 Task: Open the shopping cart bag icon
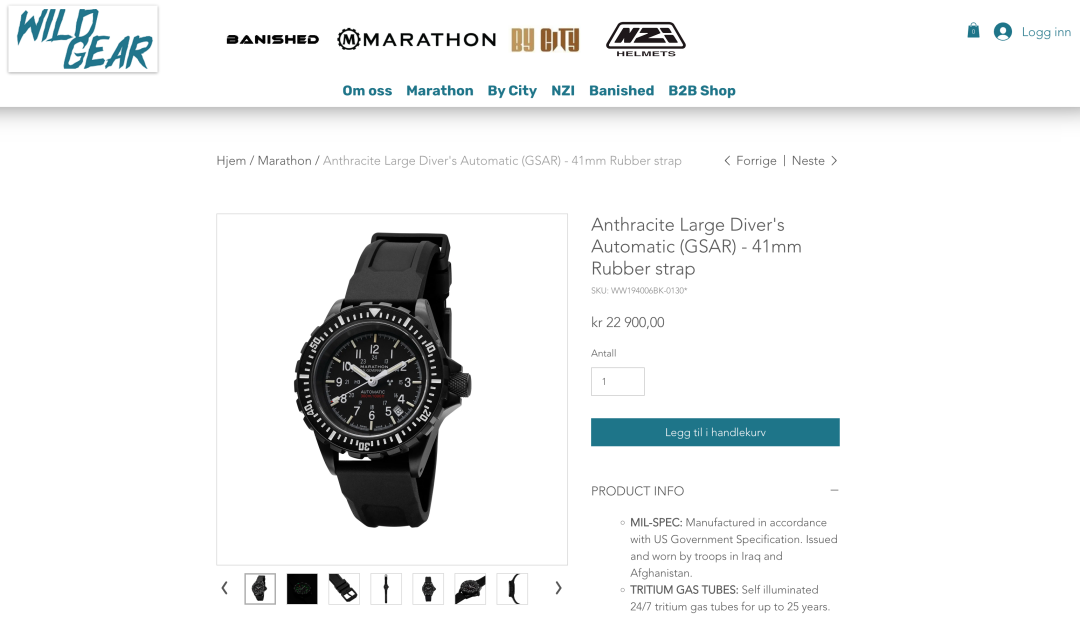pyautogui.click(x=973, y=30)
